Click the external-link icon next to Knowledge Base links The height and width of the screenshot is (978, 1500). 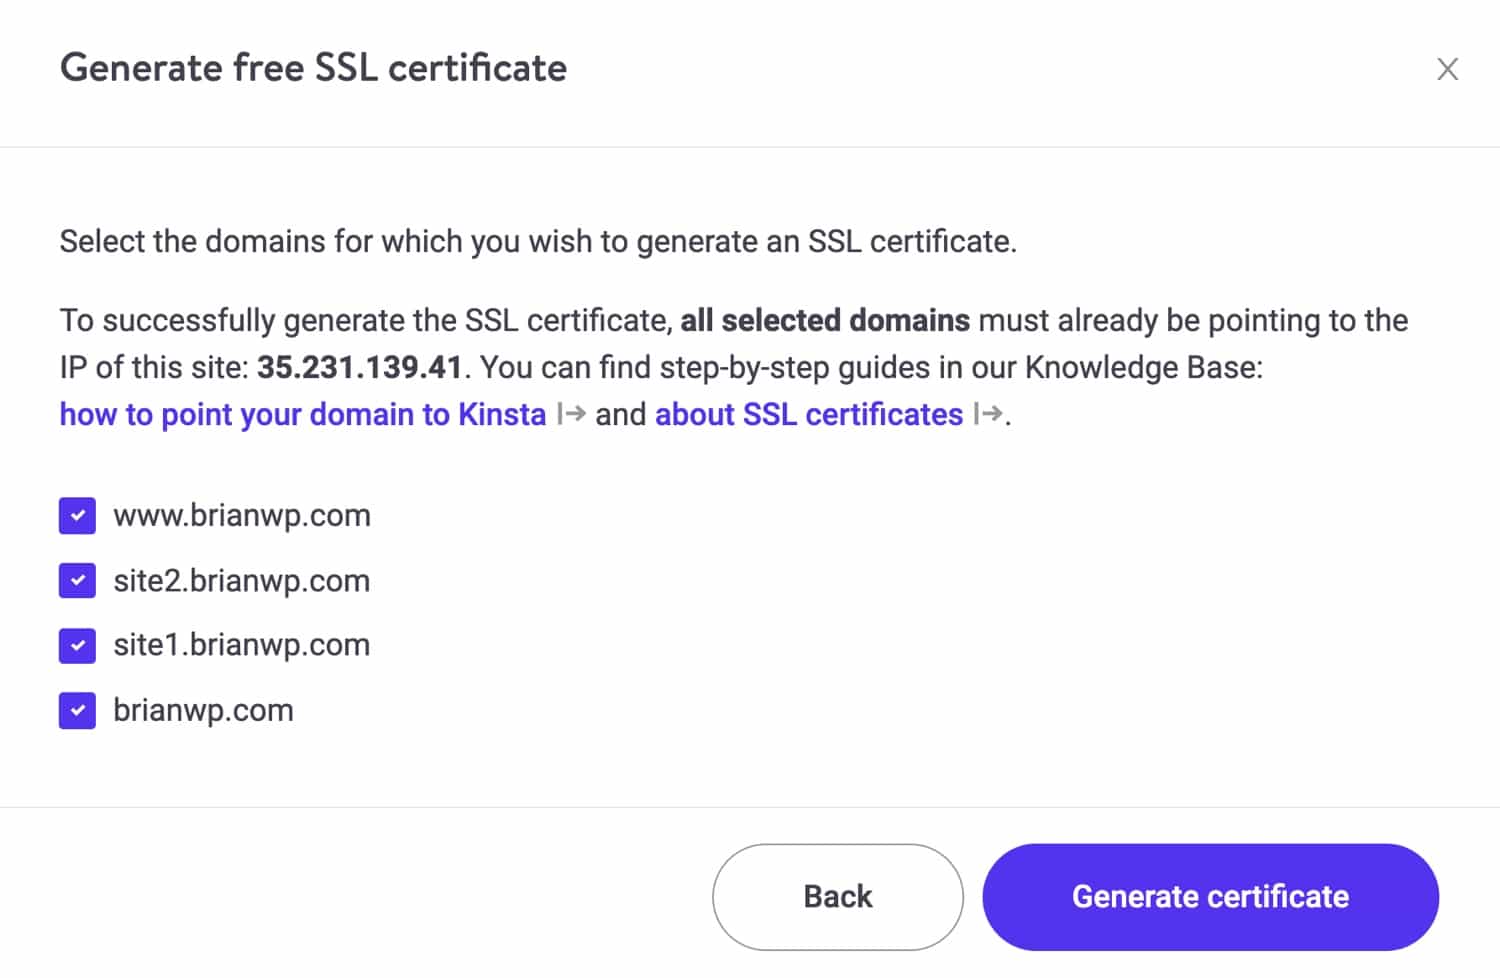[x=570, y=414]
